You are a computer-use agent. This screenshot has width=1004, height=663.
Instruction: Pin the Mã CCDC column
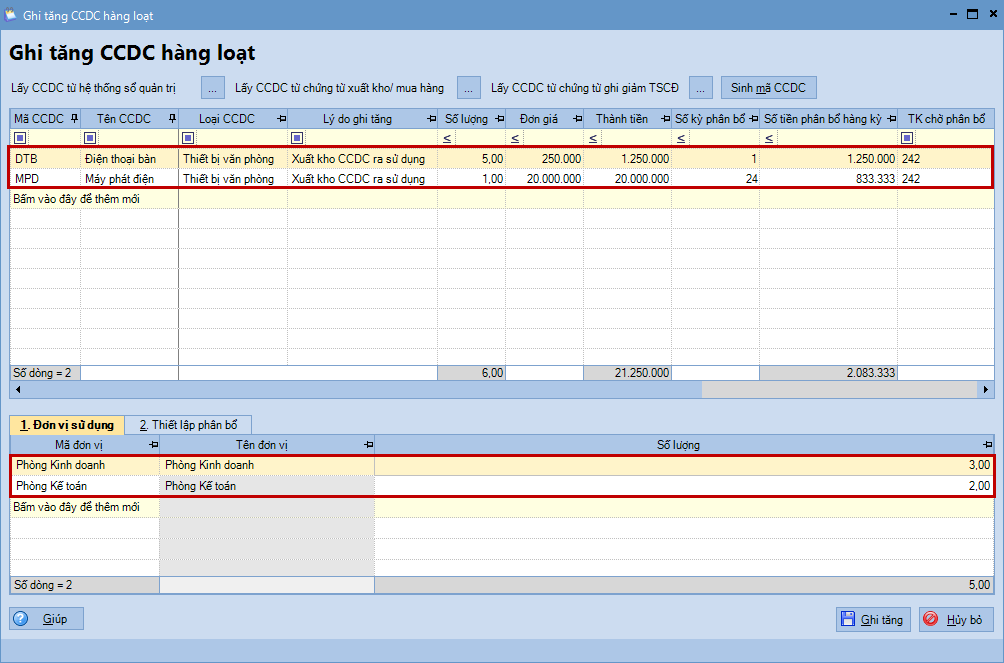73,119
